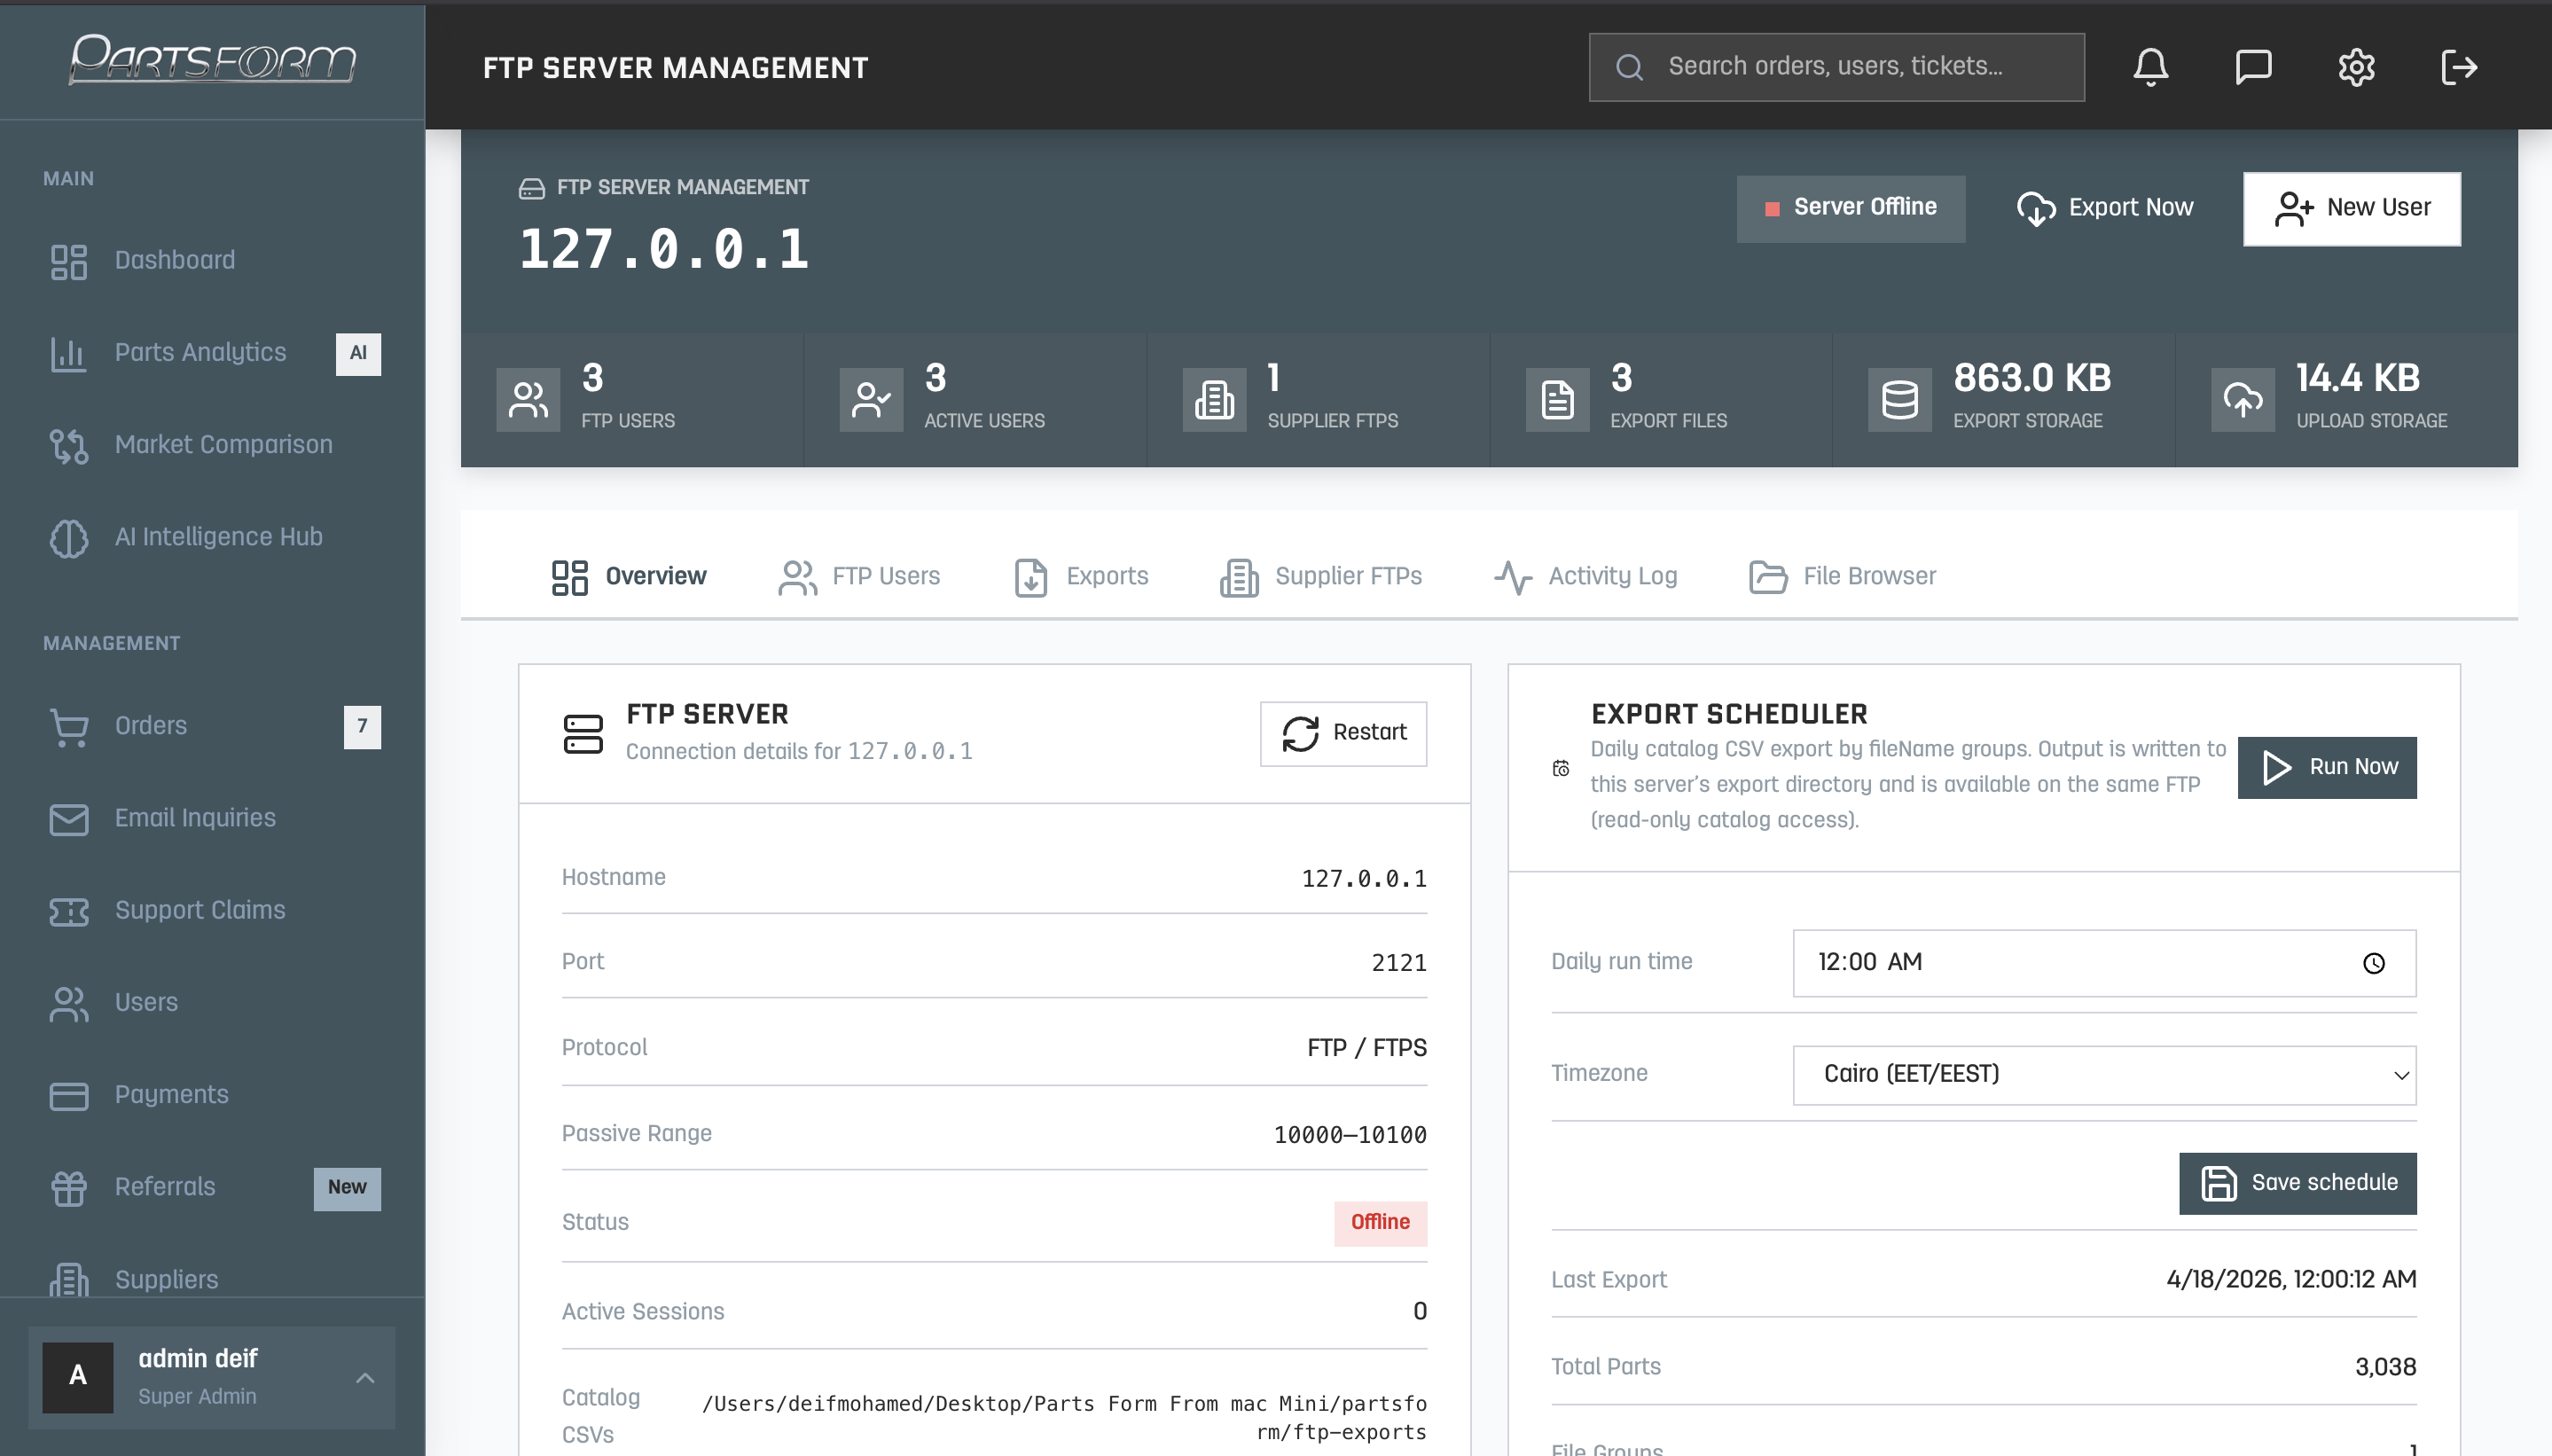Screen dimensions: 2552x1456
Task: Open the Activity Log tab
Action: (1586, 577)
